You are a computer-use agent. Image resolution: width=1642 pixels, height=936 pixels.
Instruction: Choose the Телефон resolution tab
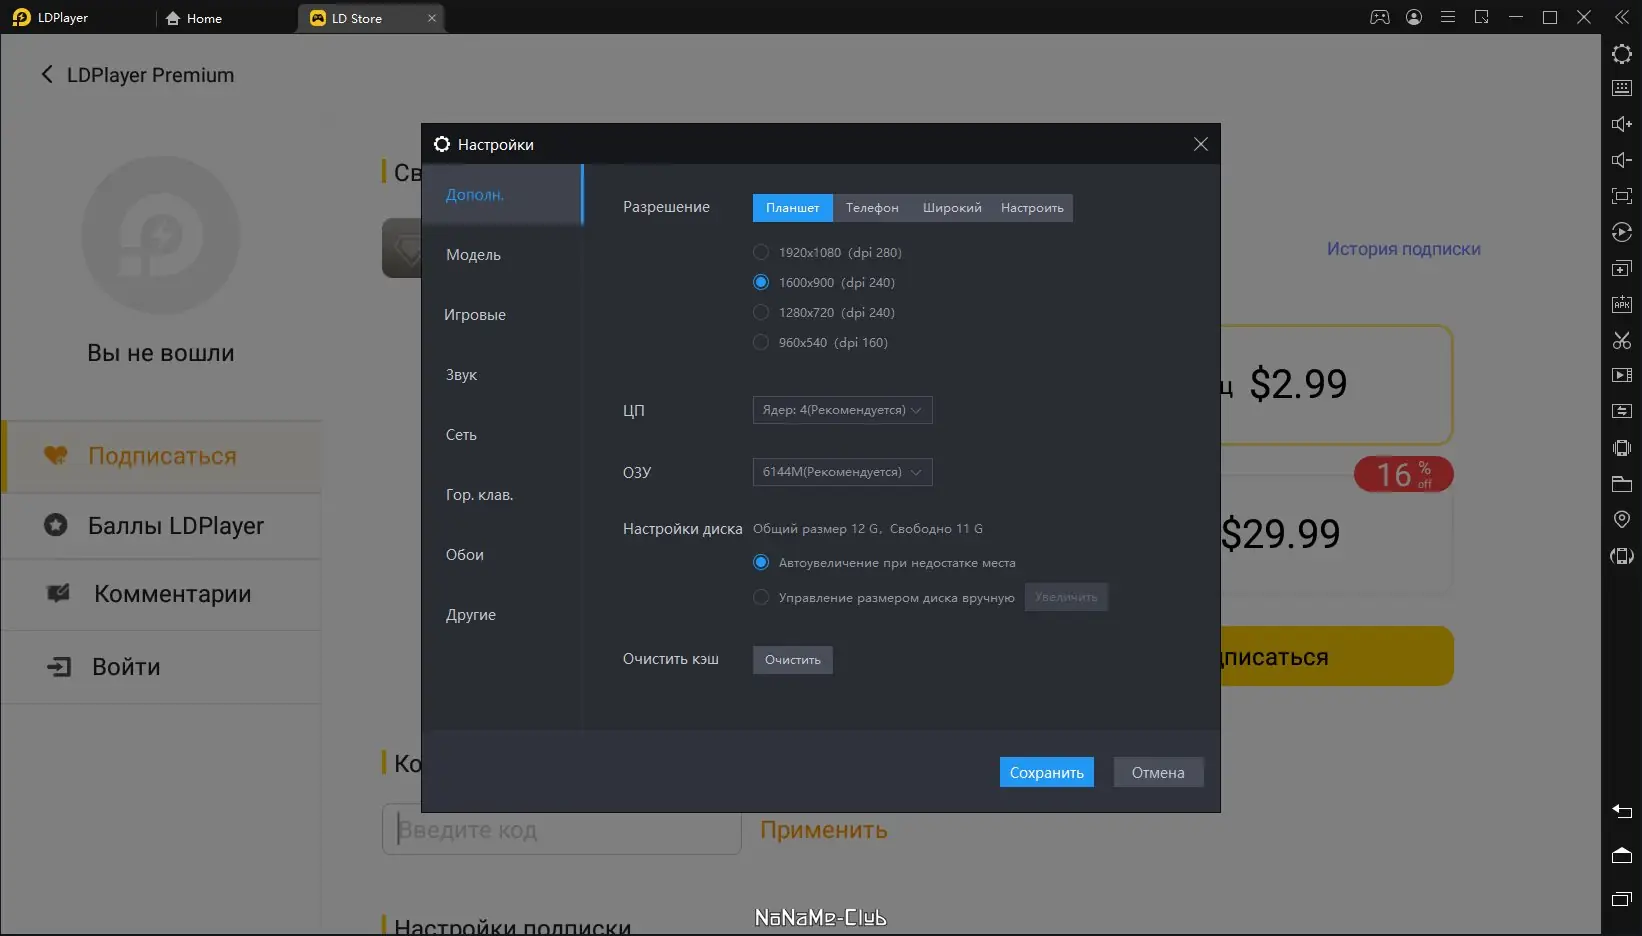tap(872, 208)
